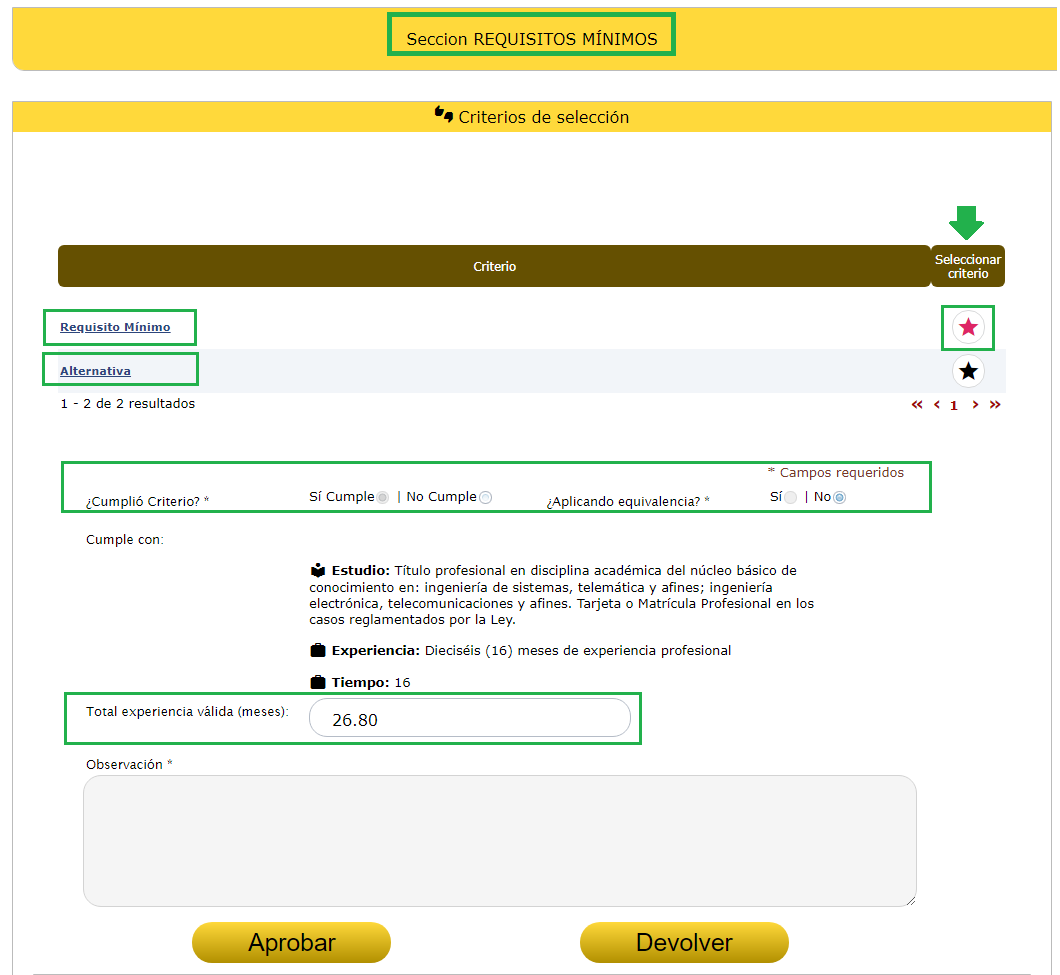Choose the No Cumple radio button
Screen dimensions: 1060x975
point(486,497)
